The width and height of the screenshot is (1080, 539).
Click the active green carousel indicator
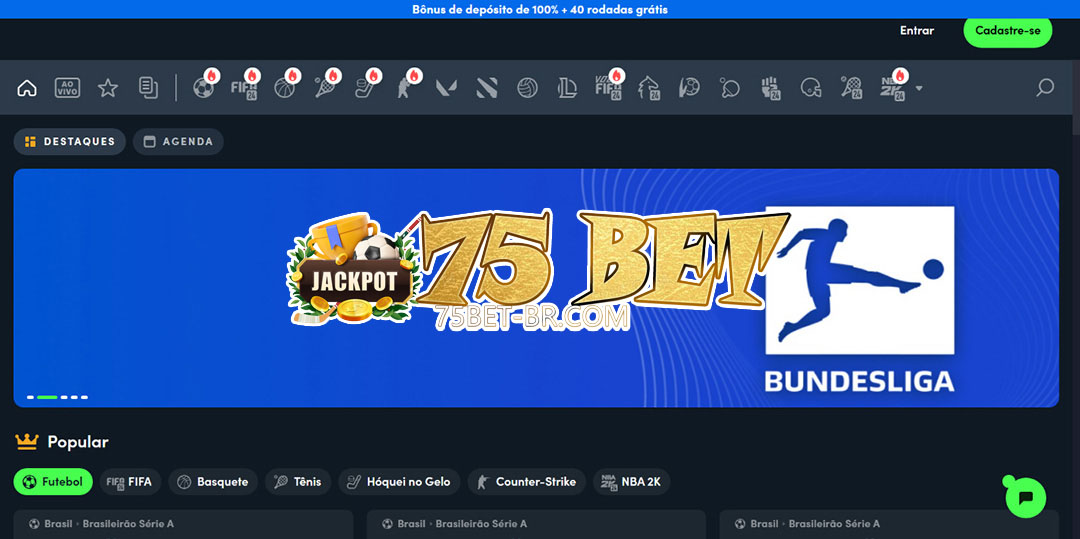tap(47, 397)
